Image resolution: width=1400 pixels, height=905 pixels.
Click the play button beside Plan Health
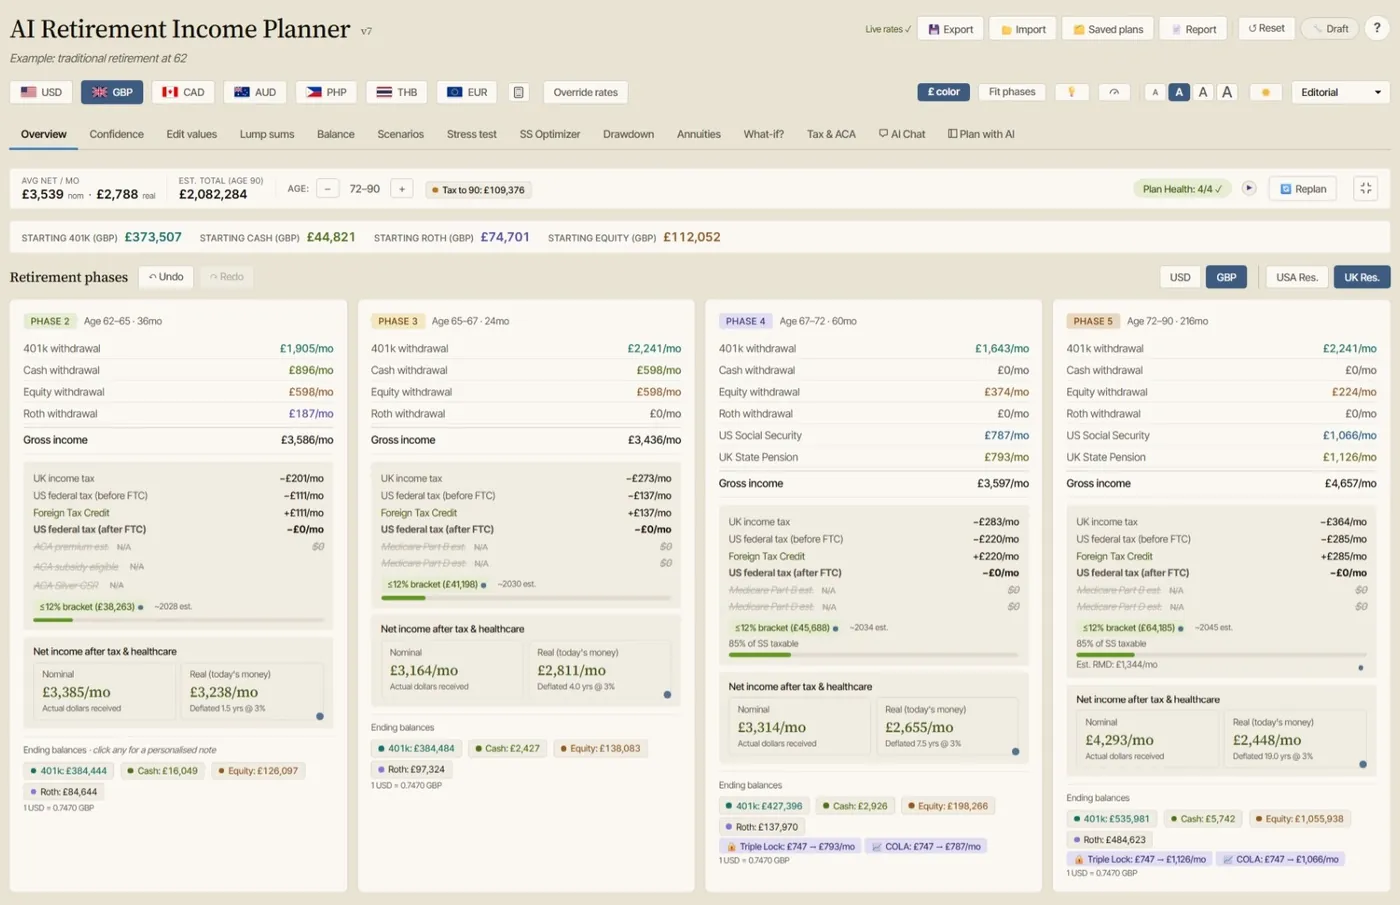(x=1249, y=188)
